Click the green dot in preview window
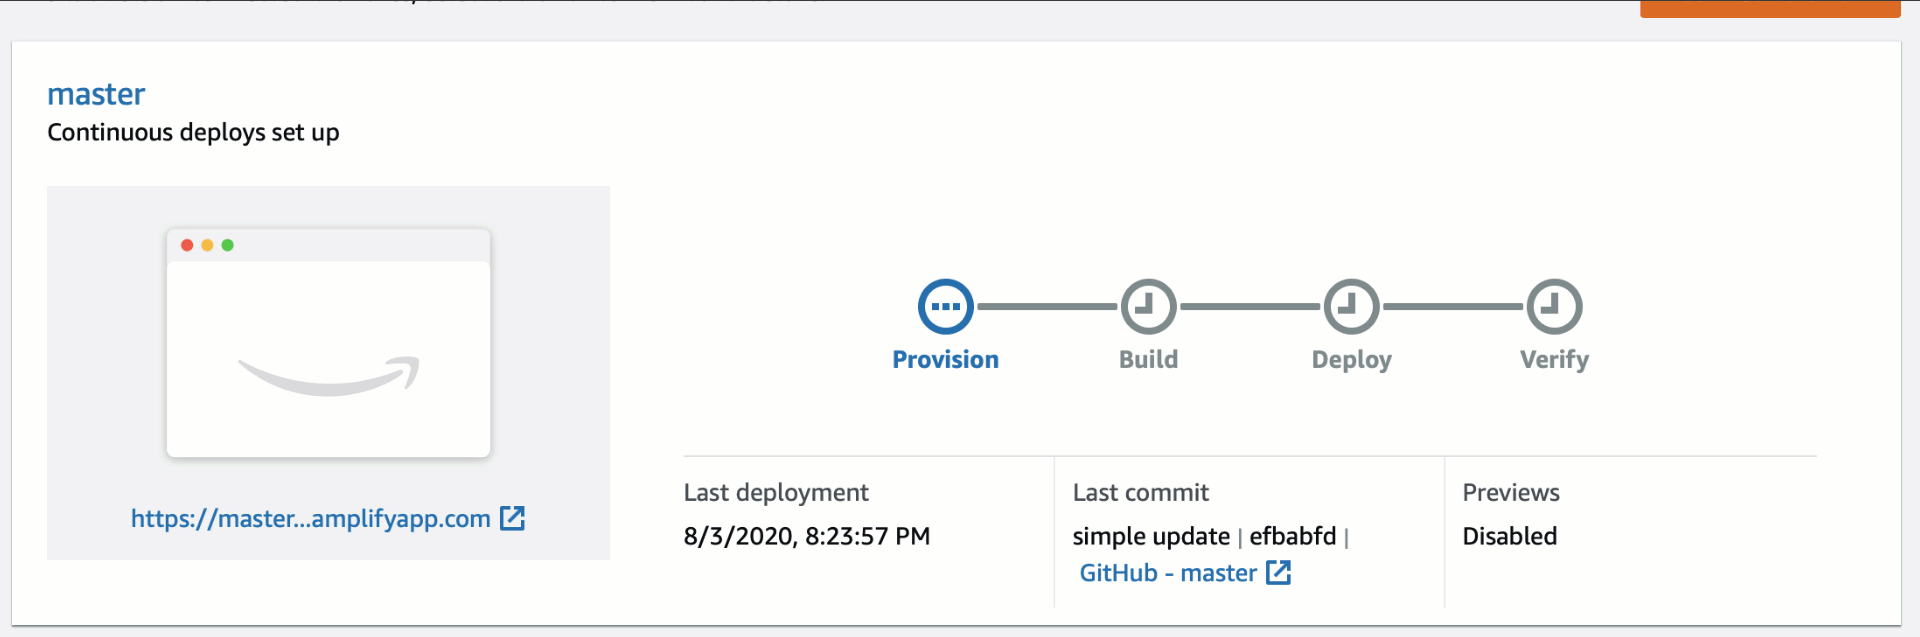 (228, 245)
